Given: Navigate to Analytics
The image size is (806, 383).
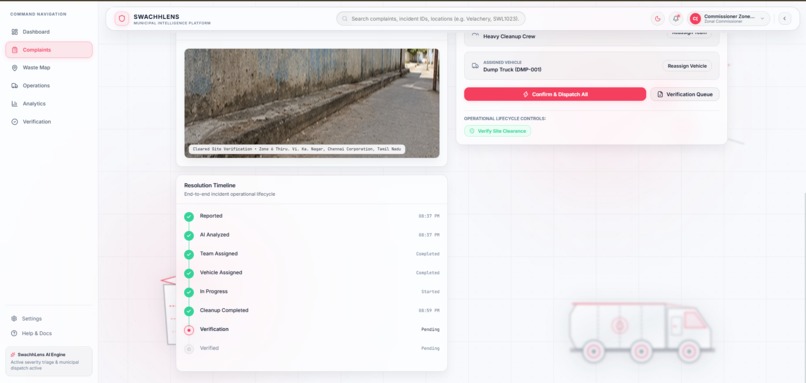Looking at the screenshot, I should (49, 104).
